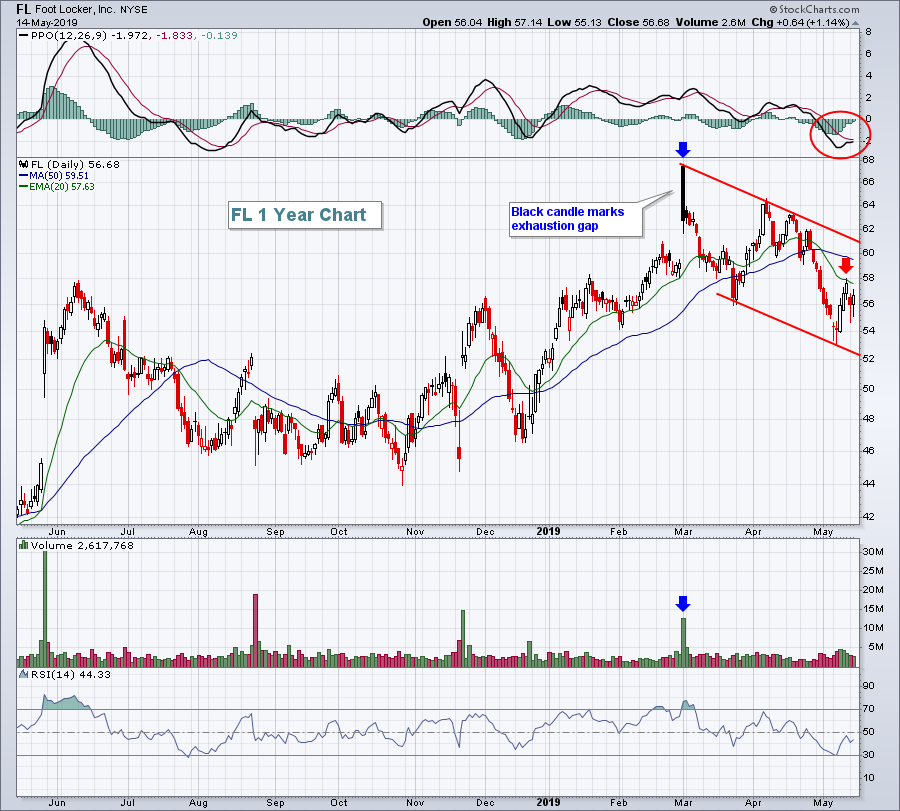Click the NYSE exchange label

point(134,10)
